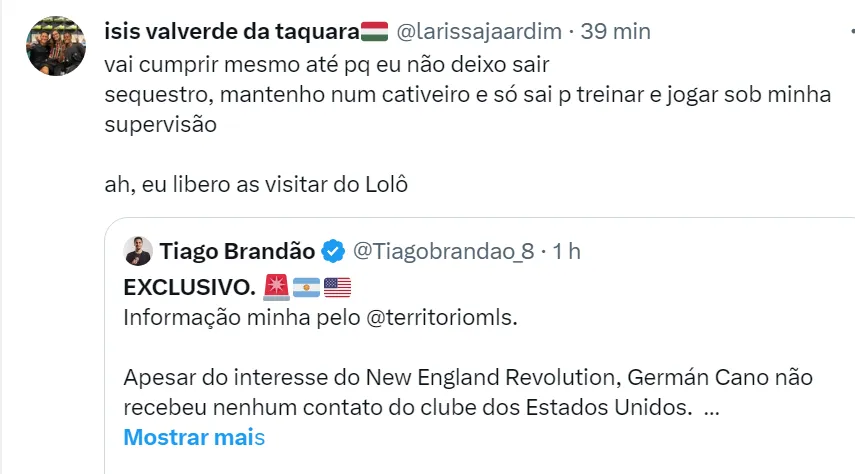Click the United States flag emoji
The image size is (855, 474).
pos(338,288)
